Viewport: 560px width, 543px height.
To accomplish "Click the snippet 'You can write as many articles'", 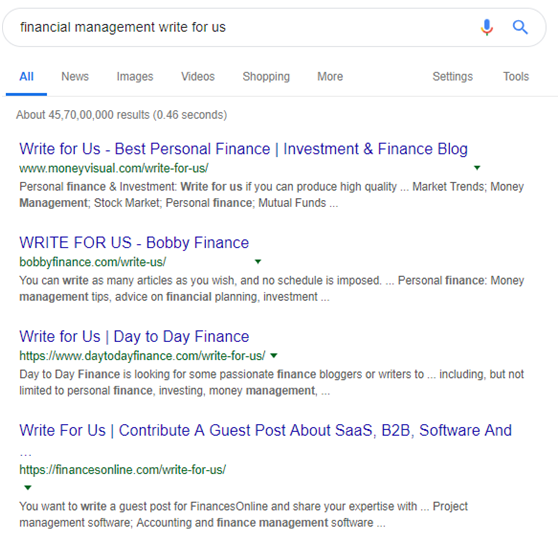I will pos(271,289).
